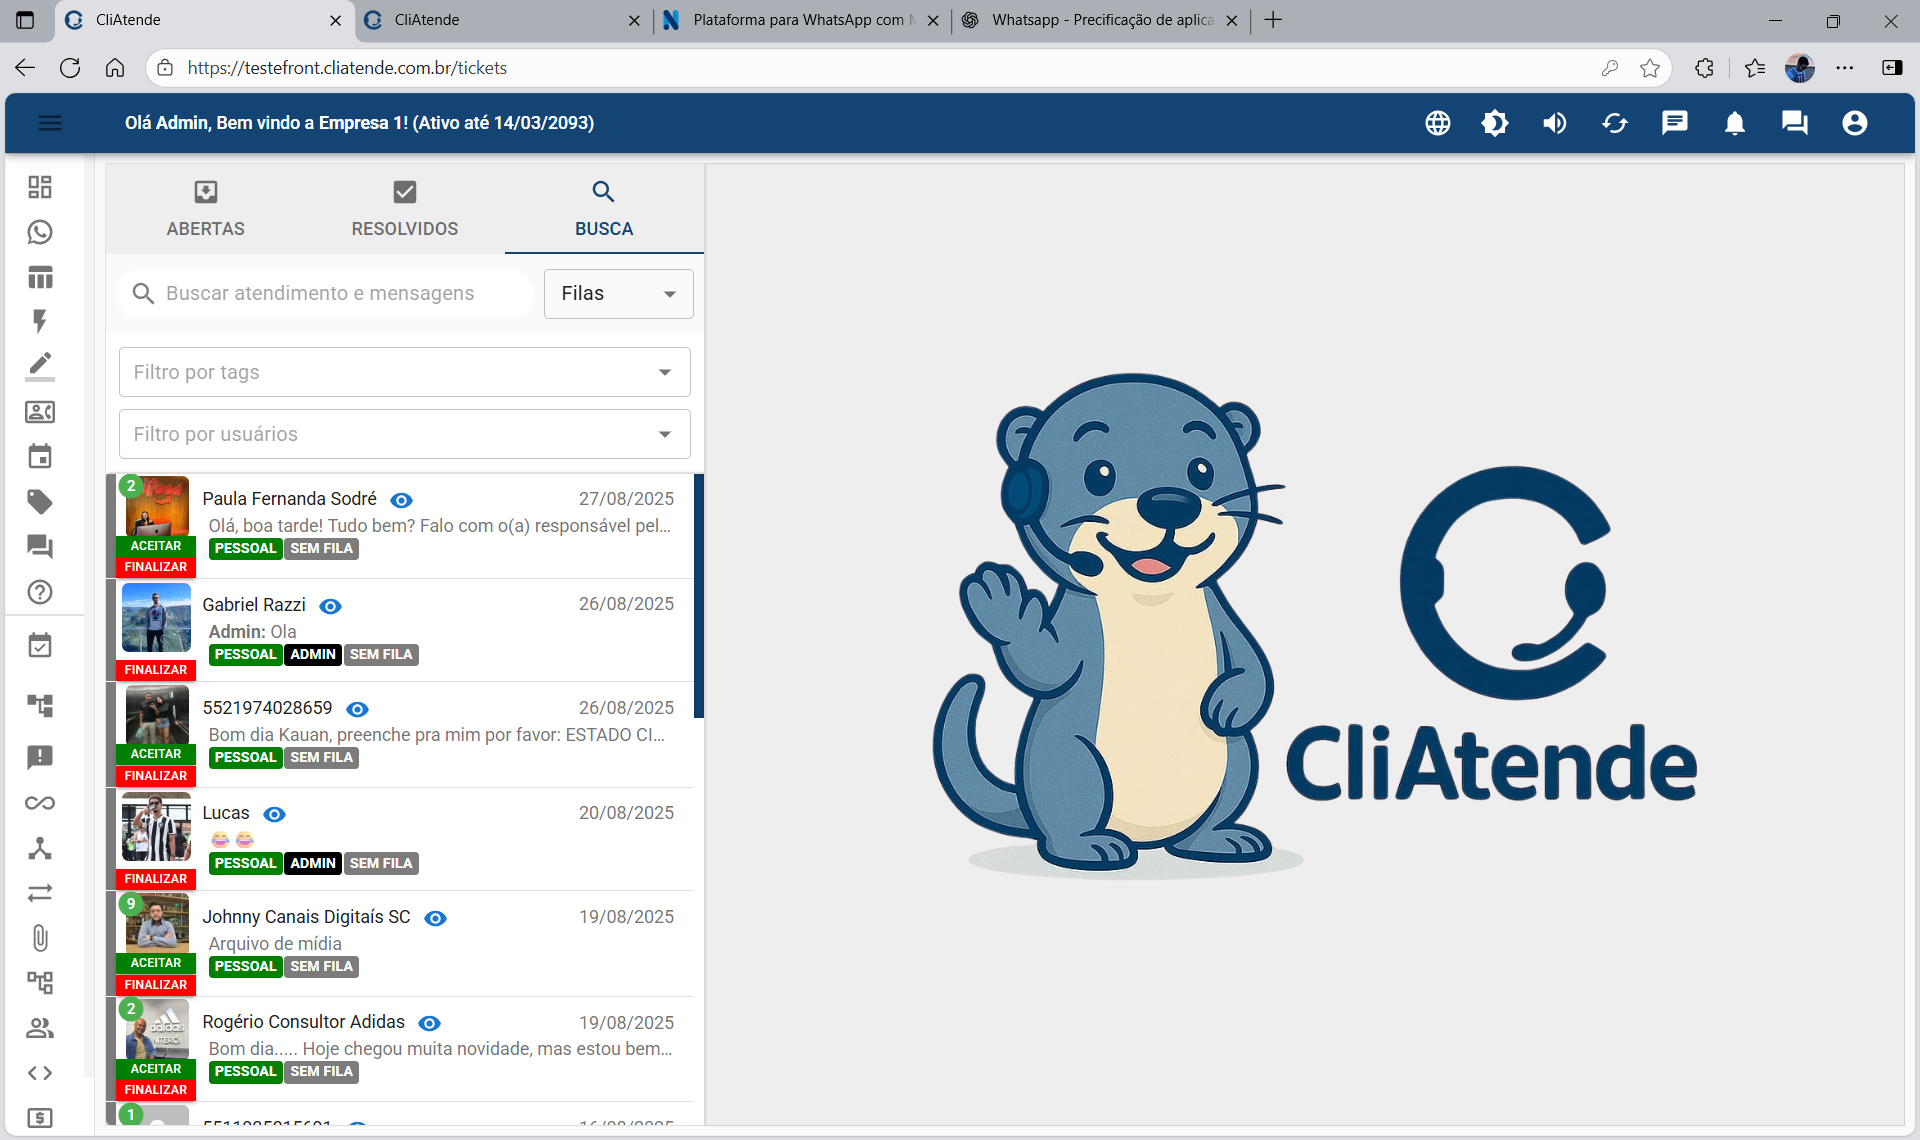Open the Filtro por usuários dropdown

click(404, 434)
